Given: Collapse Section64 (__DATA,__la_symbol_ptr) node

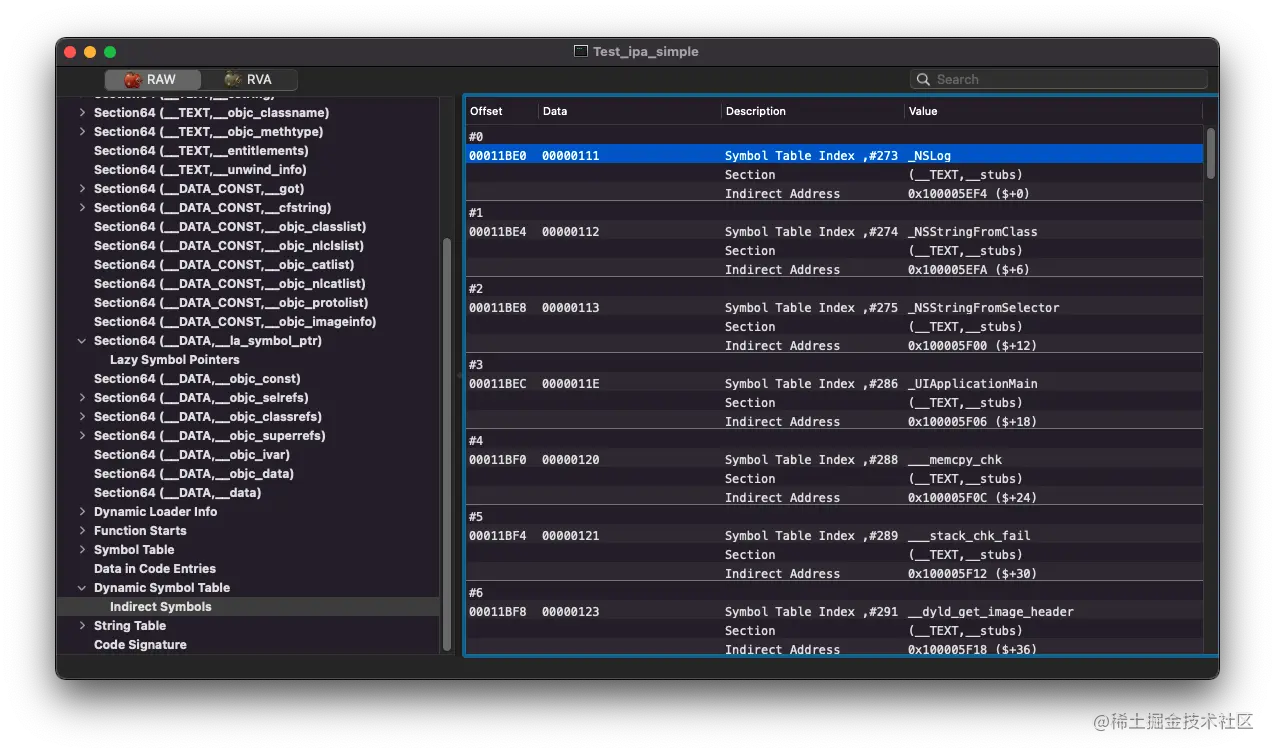Looking at the screenshot, I should [82, 341].
